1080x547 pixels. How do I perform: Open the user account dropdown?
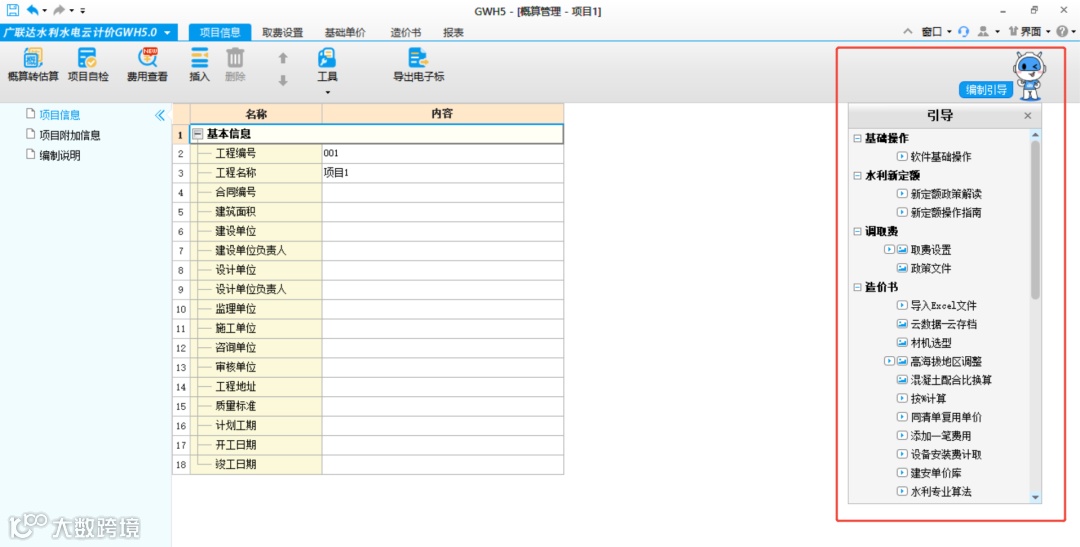[989, 32]
